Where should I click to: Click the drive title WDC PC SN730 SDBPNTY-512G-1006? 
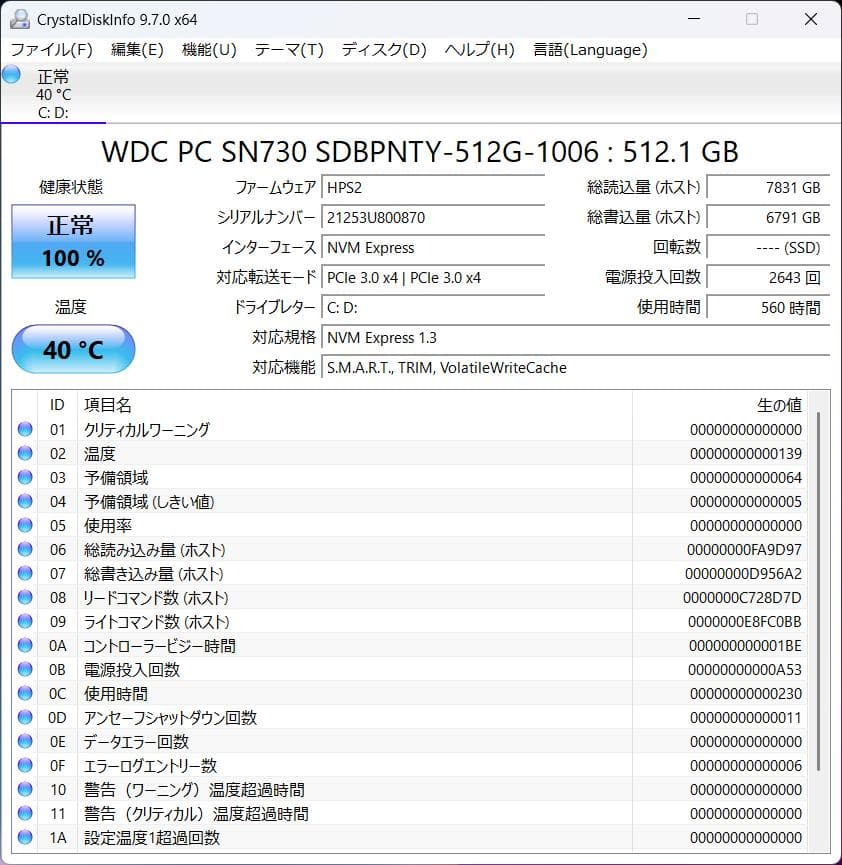pos(350,152)
